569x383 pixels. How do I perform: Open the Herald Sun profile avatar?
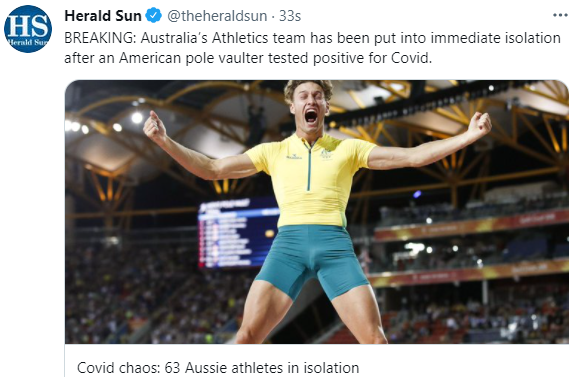click(28, 29)
